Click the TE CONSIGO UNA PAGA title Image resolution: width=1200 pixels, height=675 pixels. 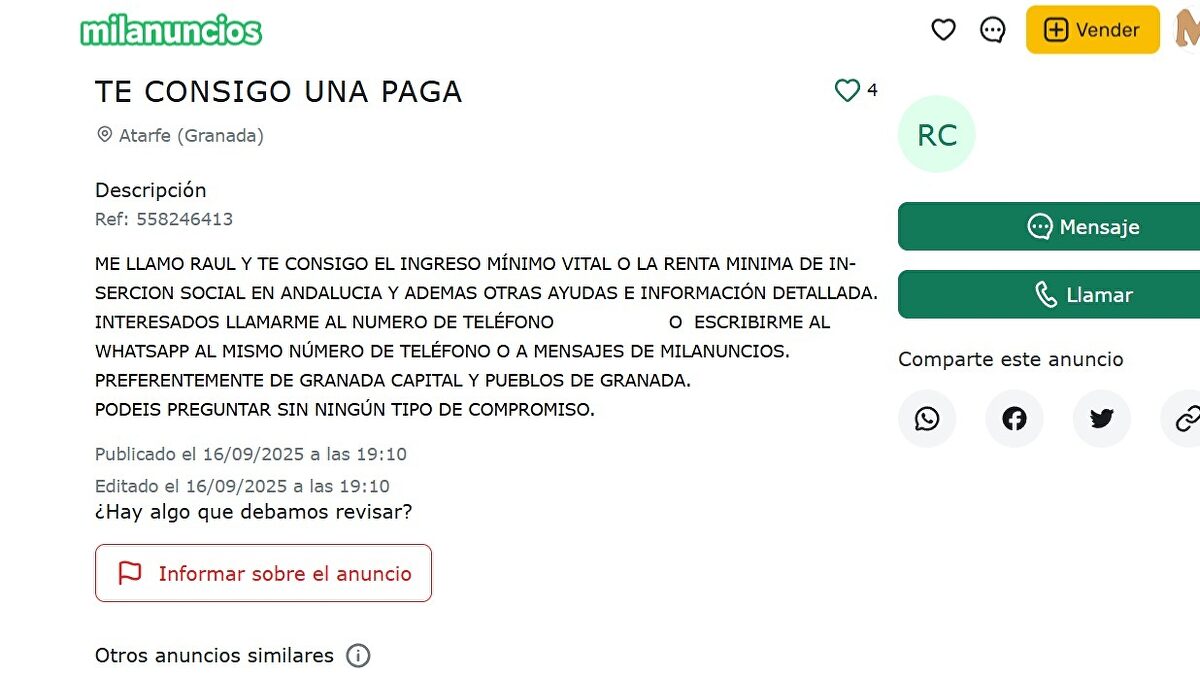click(278, 92)
